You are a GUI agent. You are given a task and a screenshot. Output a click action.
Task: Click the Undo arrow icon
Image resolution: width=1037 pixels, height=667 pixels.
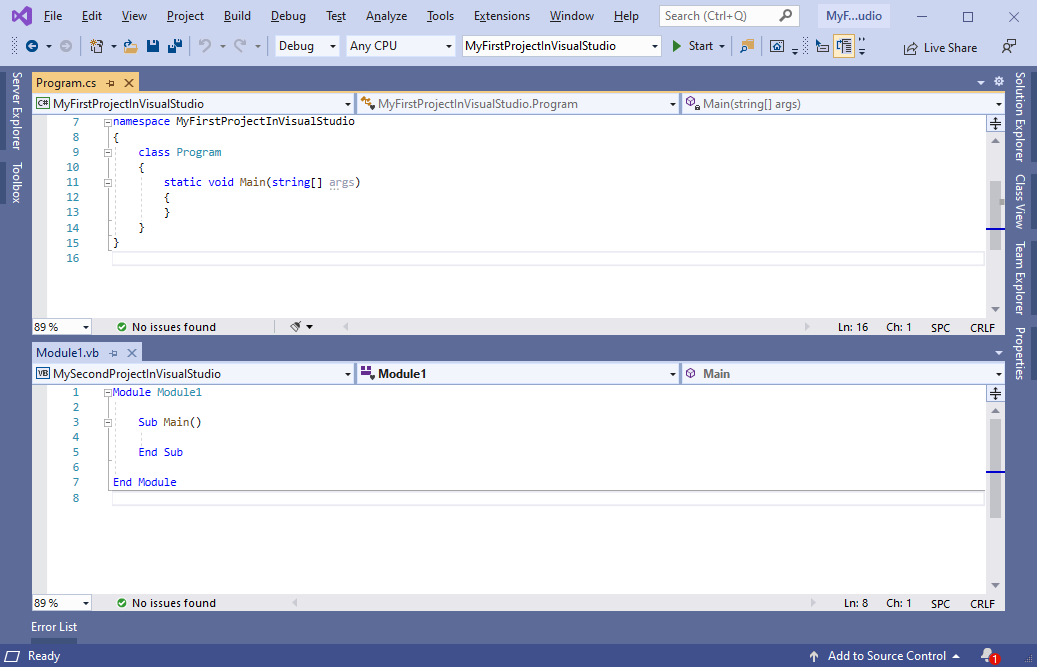click(x=206, y=46)
